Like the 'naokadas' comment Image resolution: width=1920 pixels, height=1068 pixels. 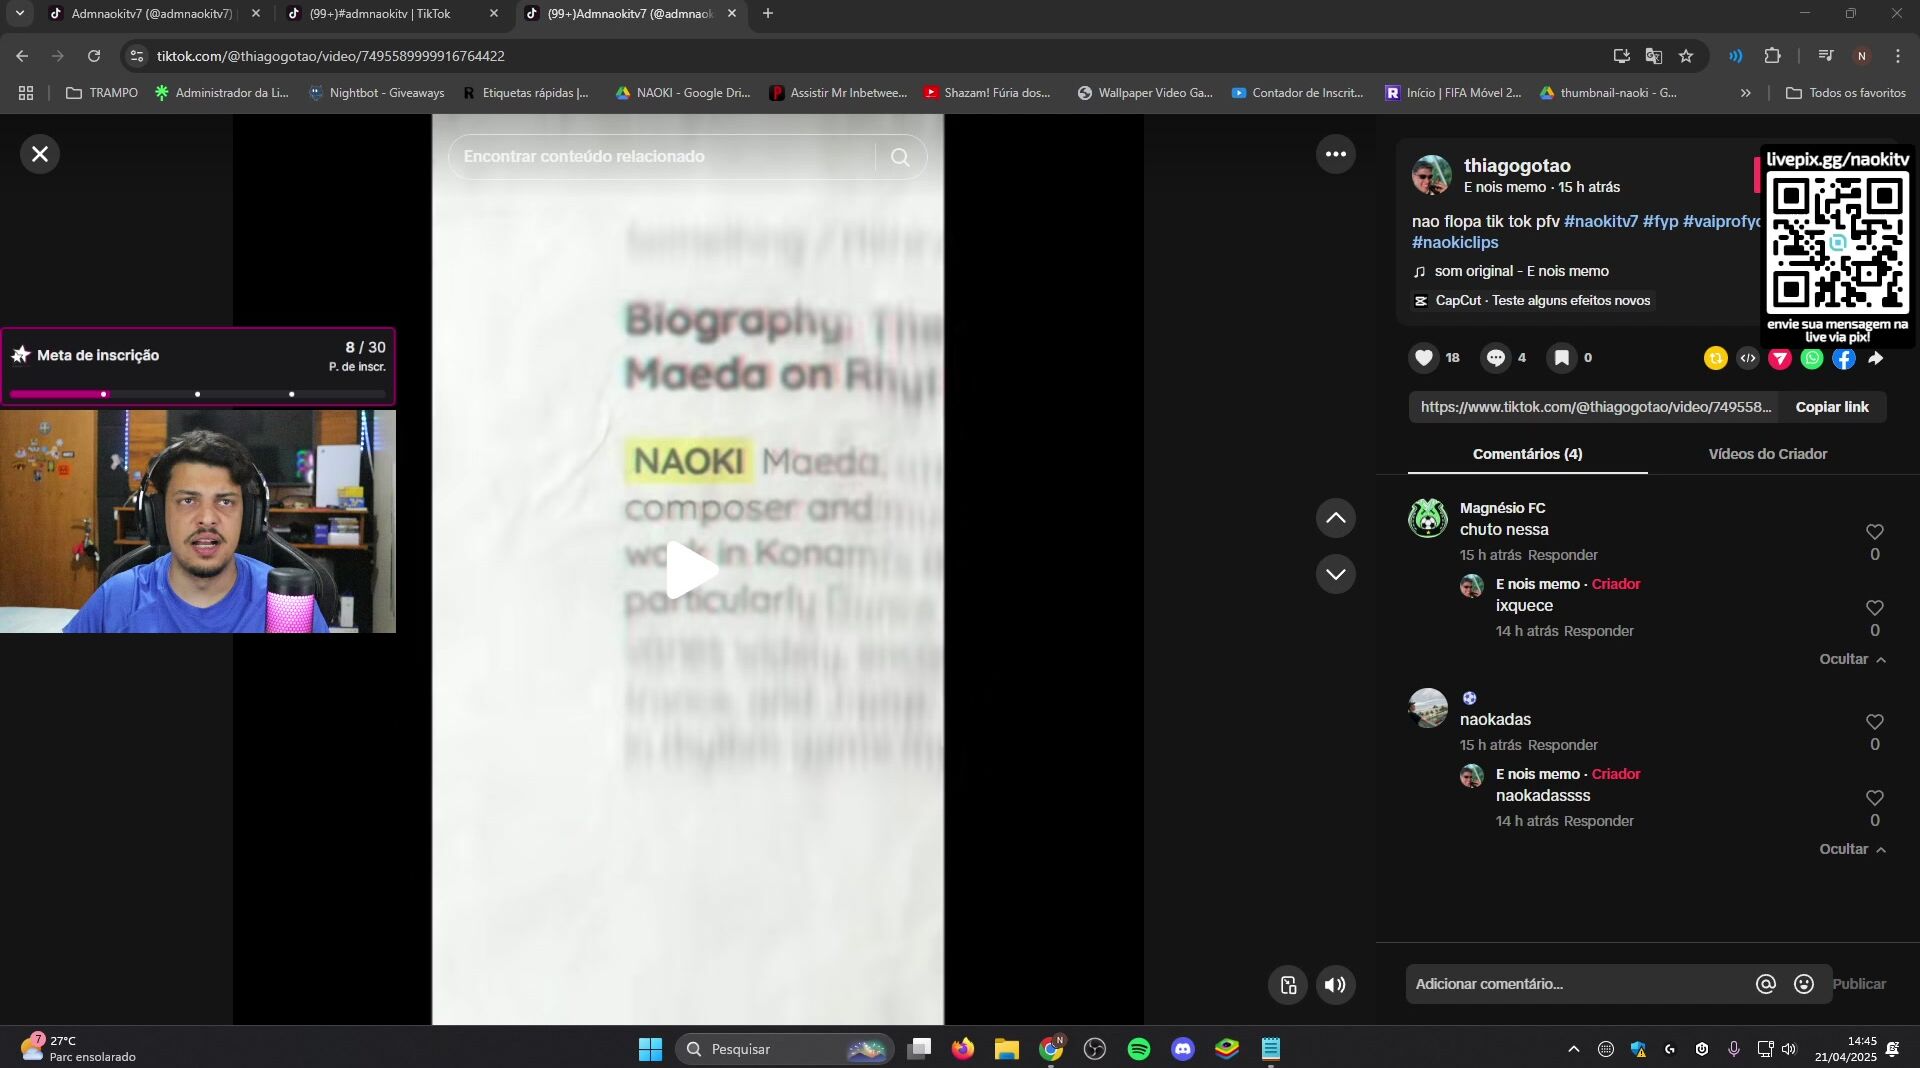(1874, 722)
